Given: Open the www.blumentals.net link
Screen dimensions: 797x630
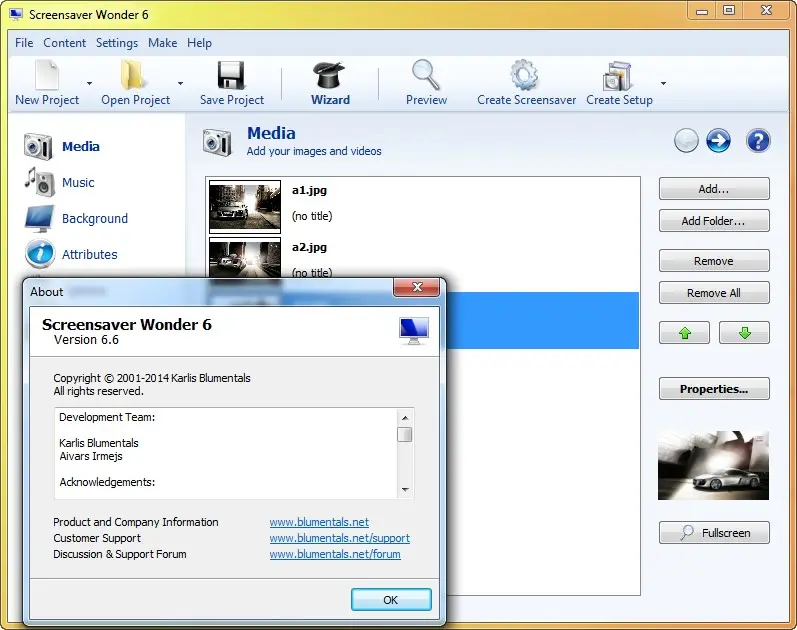Looking at the screenshot, I should (x=319, y=522).
